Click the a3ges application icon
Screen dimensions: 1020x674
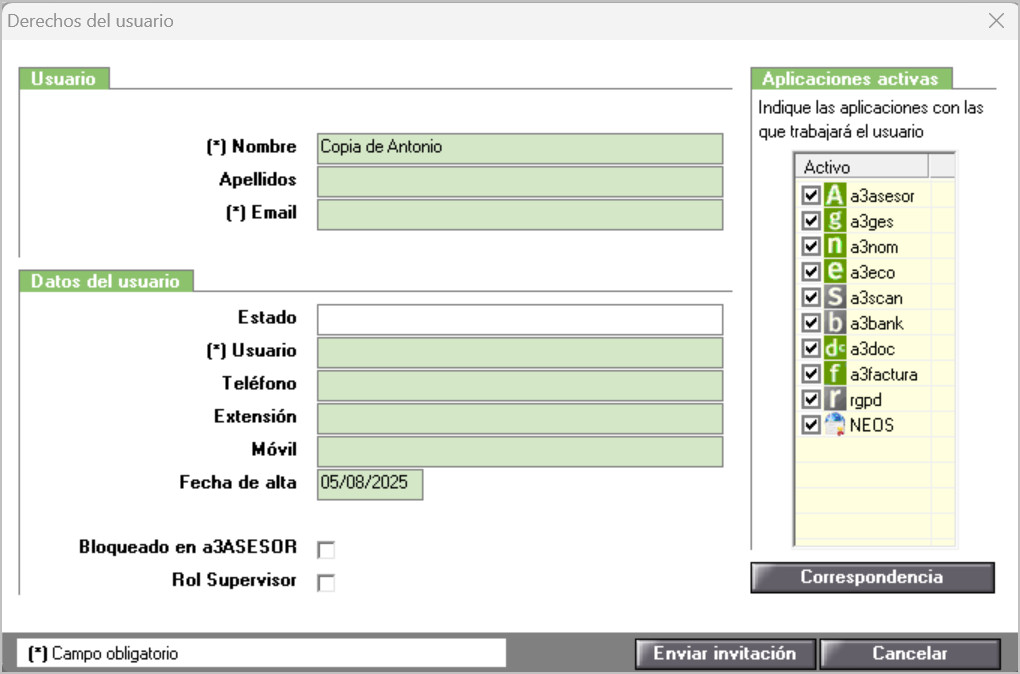pos(835,221)
